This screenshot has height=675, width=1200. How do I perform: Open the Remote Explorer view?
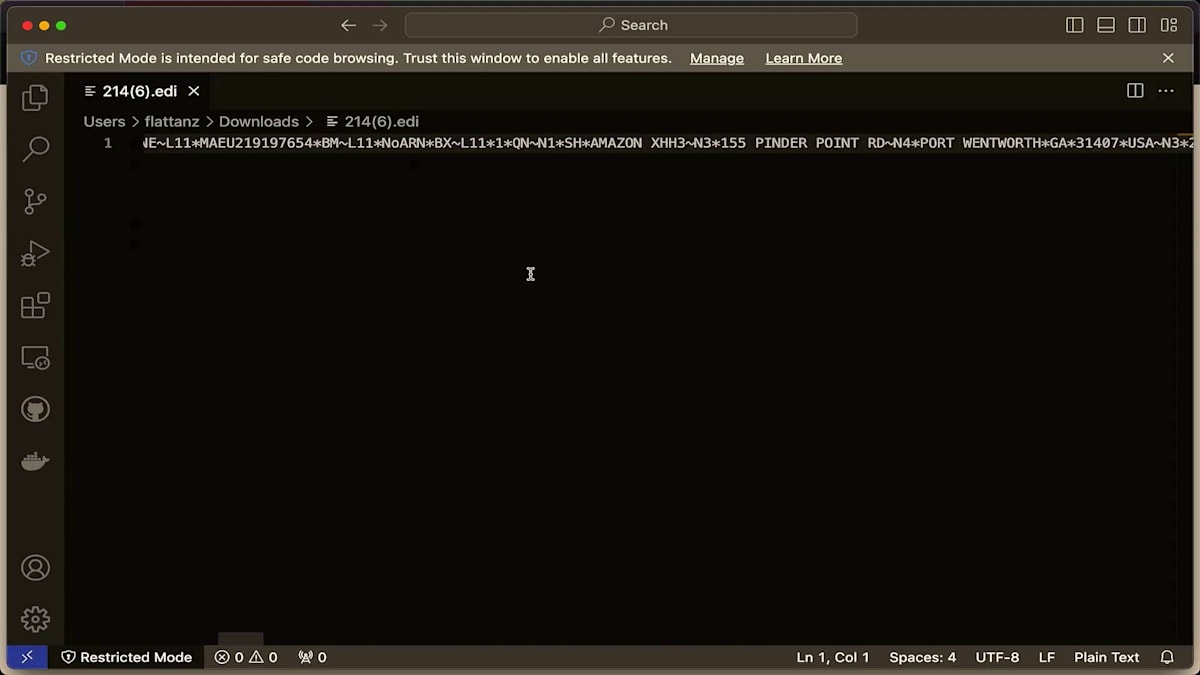point(35,357)
